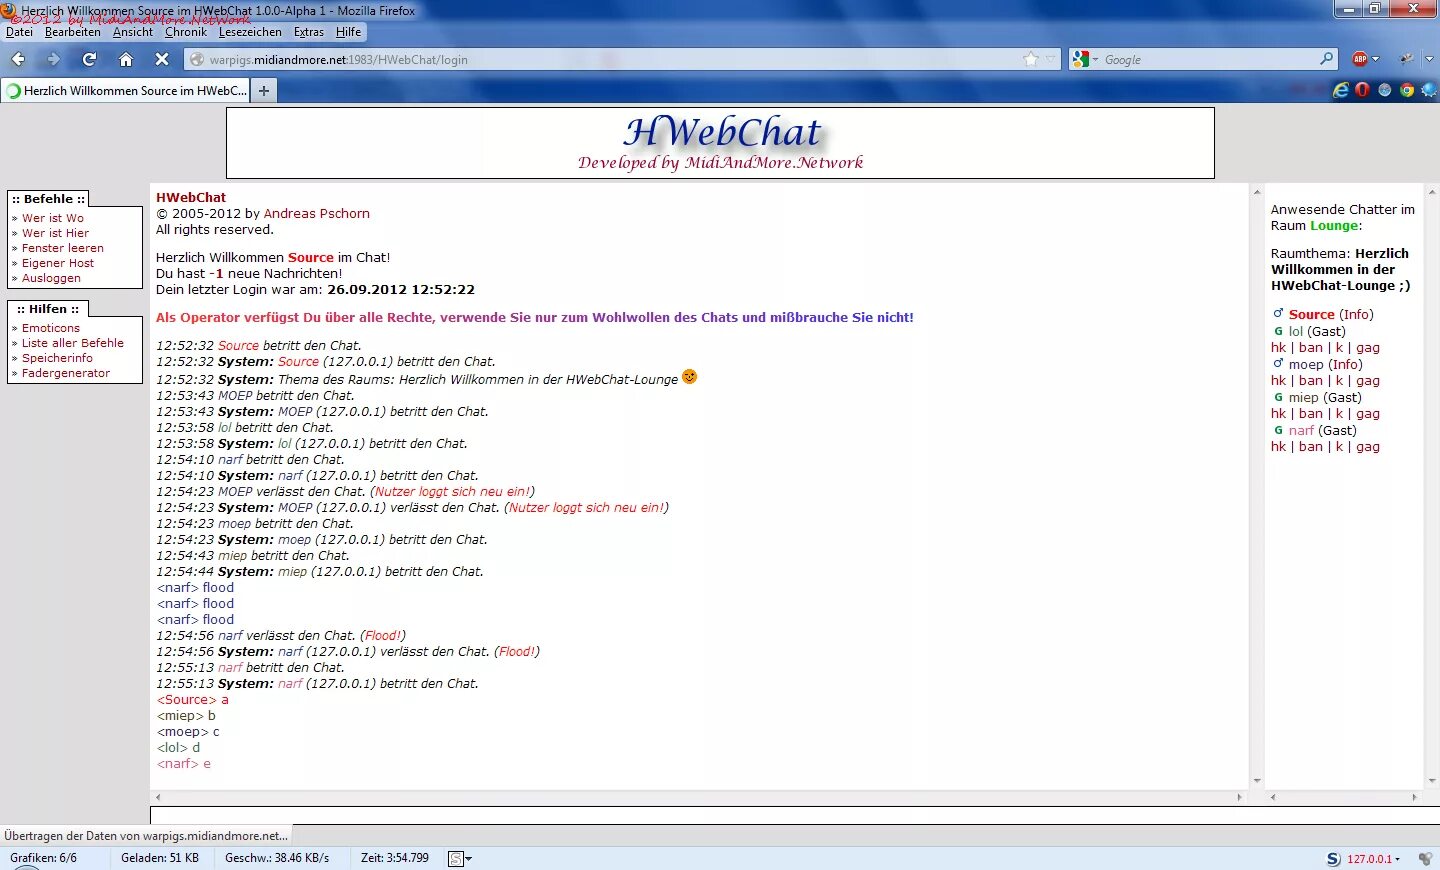
Task: Click Ausloggen to log out
Action: [x=51, y=278]
